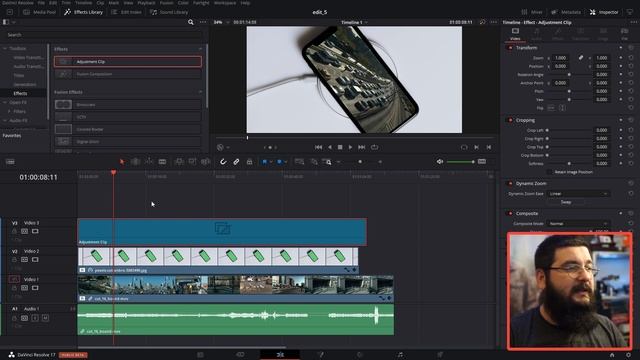
Task: Click the Replace Clip toolbar icon
Action: tap(205, 162)
